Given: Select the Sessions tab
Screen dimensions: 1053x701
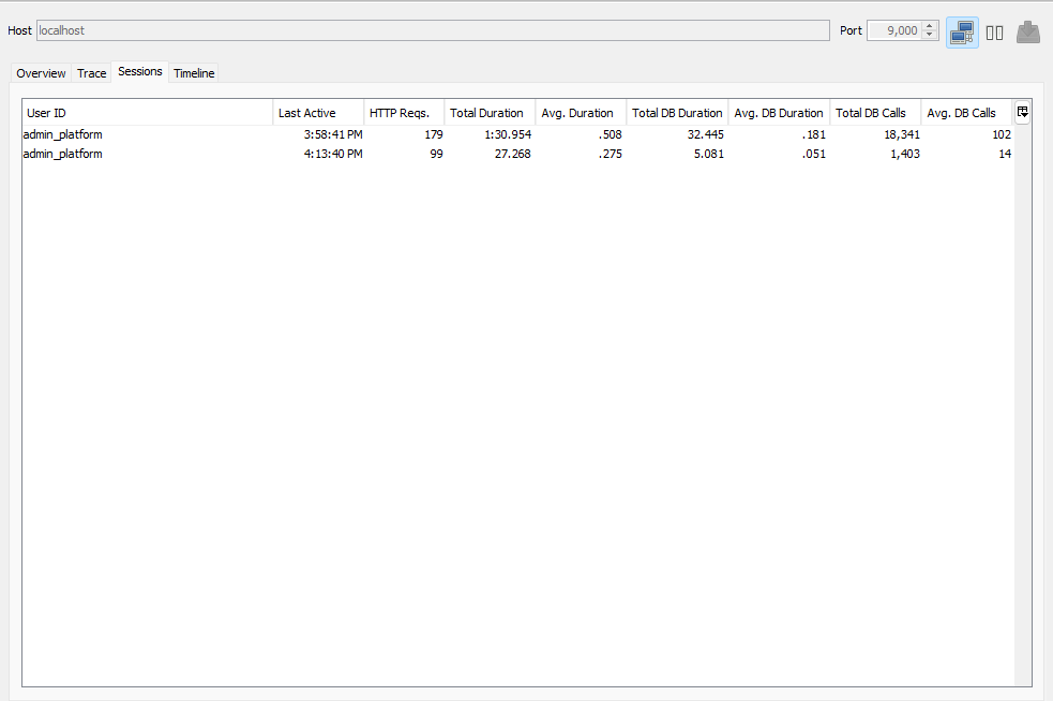Looking at the screenshot, I should pos(140,72).
